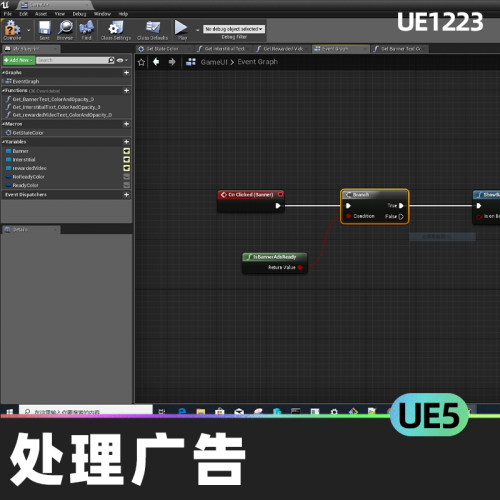
Task: Open the Console dropdown arrow
Action: (x=28, y=30)
